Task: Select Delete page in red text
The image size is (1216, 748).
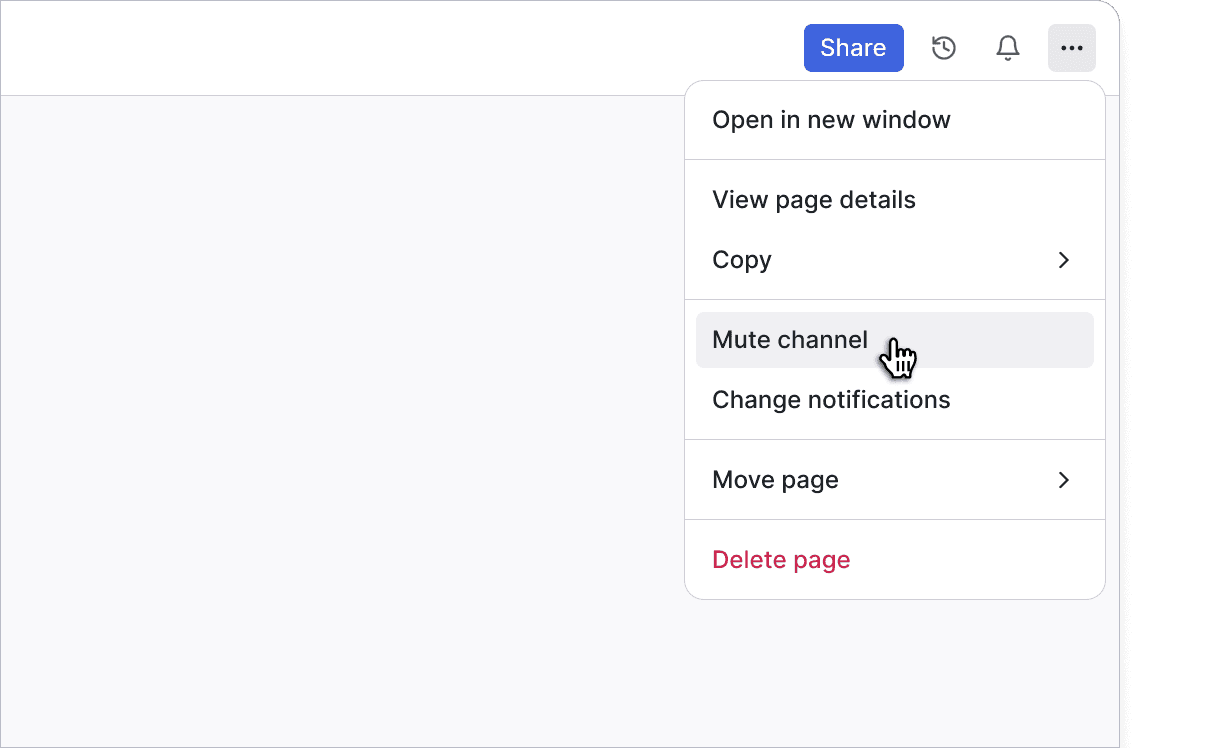Action: pyautogui.click(x=780, y=559)
